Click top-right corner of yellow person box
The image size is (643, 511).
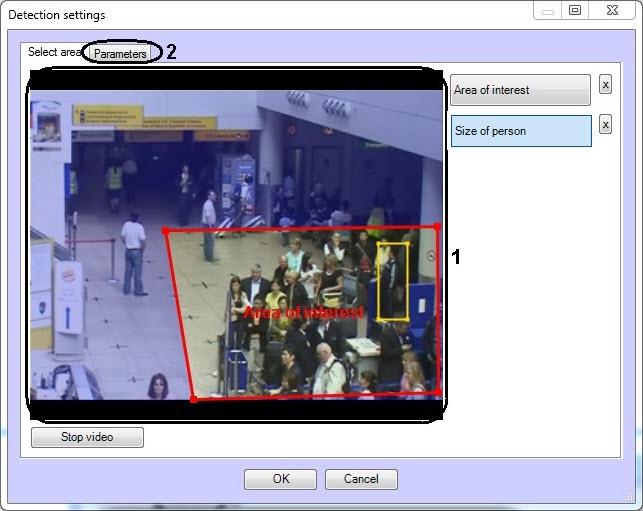tap(408, 243)
